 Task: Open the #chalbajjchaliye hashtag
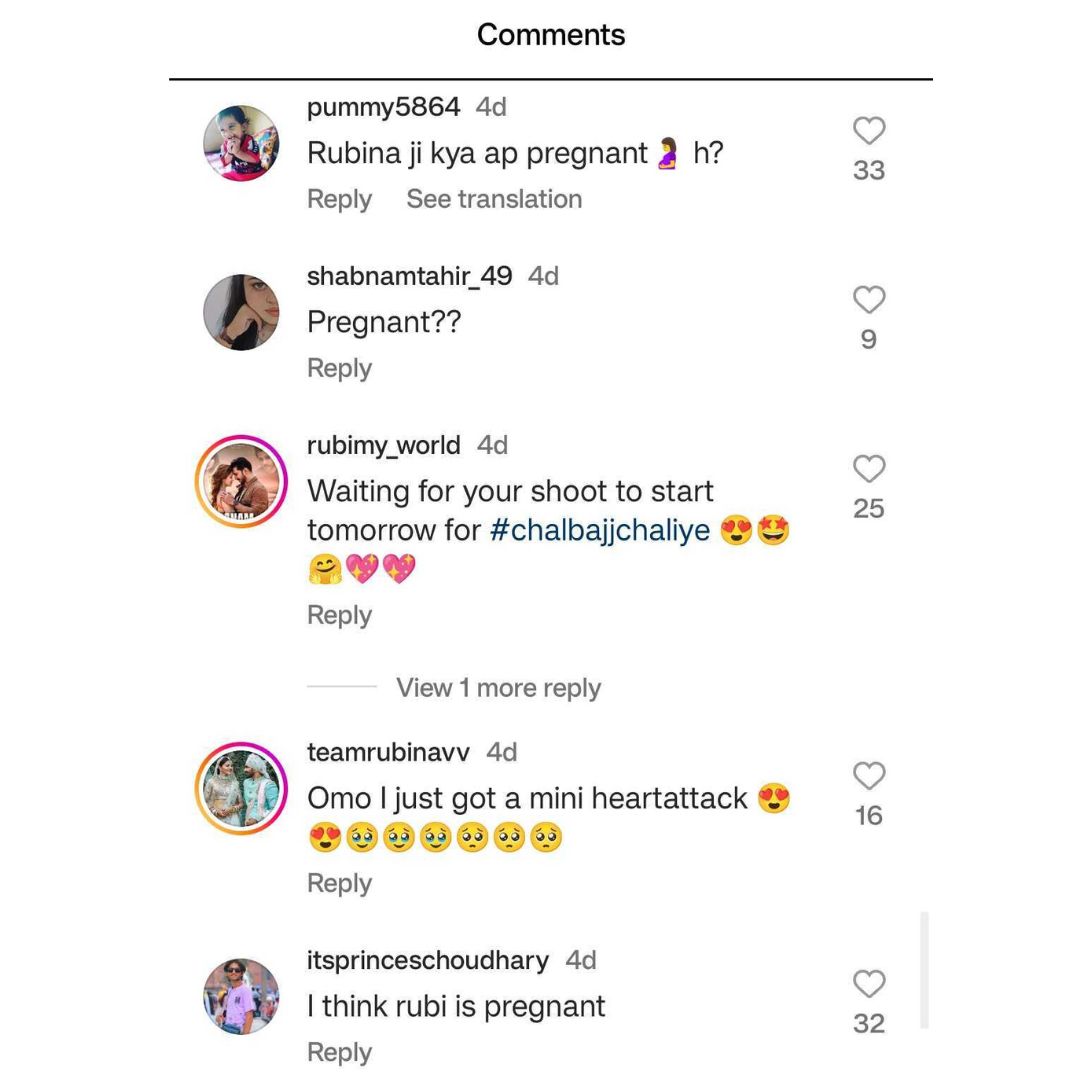click(600, 531)
